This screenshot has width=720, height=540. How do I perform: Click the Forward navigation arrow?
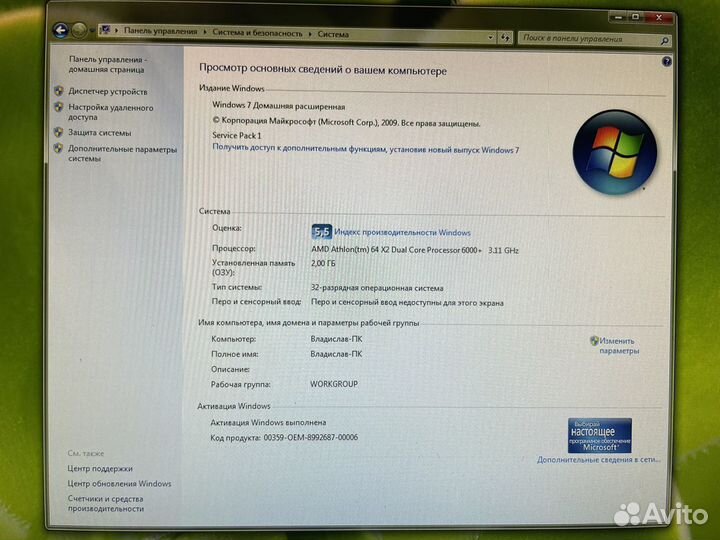click(79, 30)
